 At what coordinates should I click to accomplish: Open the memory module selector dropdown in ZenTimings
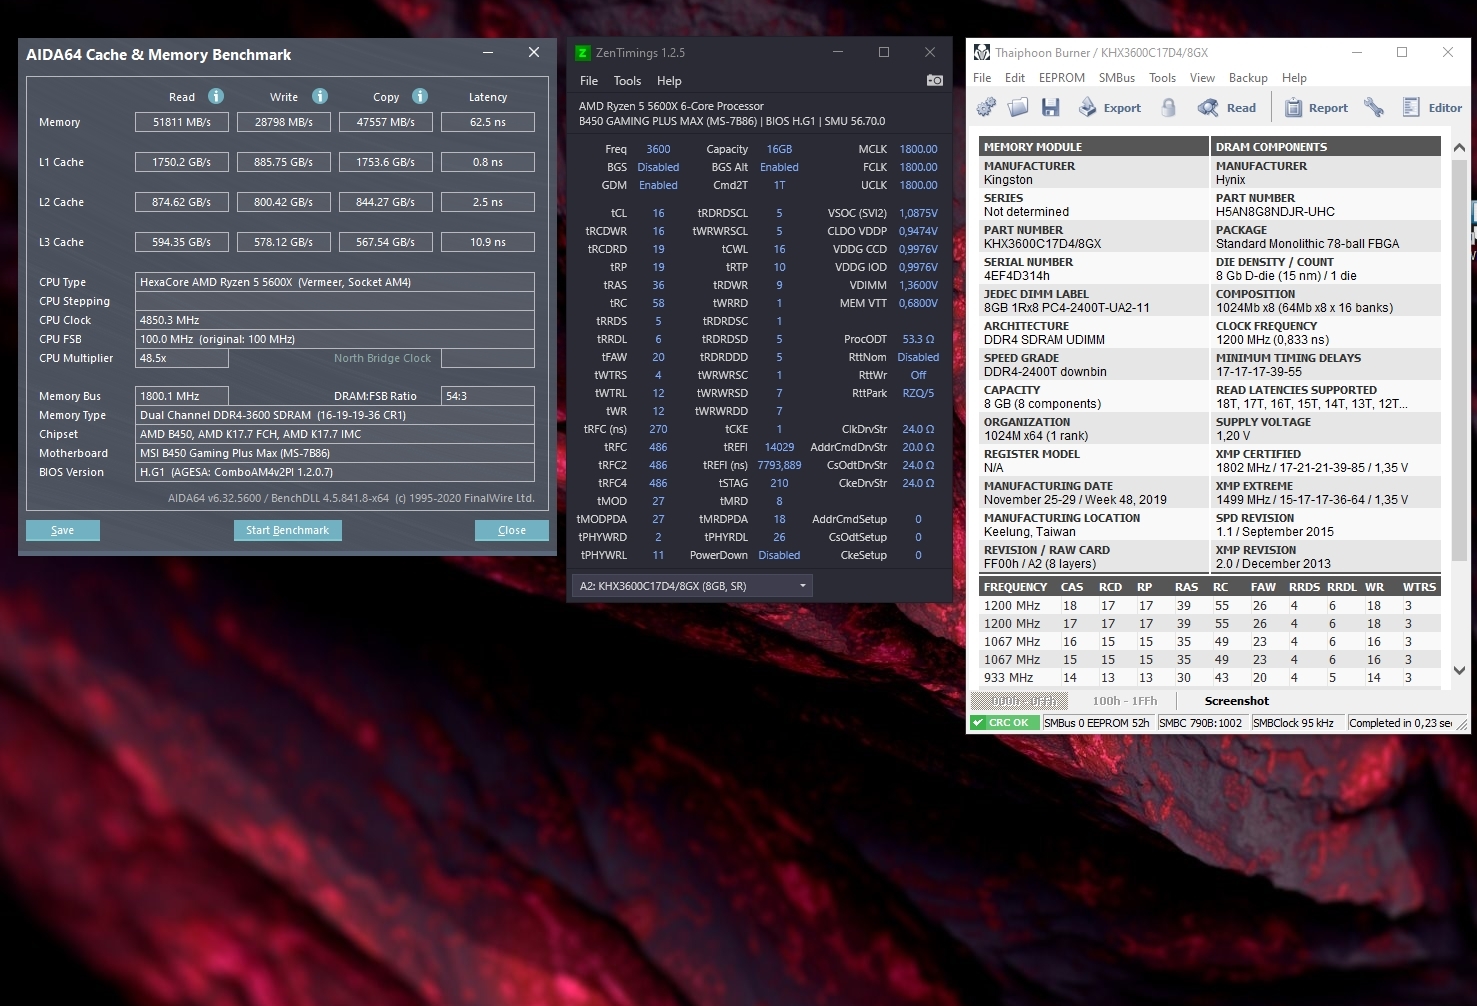[692, 586]
